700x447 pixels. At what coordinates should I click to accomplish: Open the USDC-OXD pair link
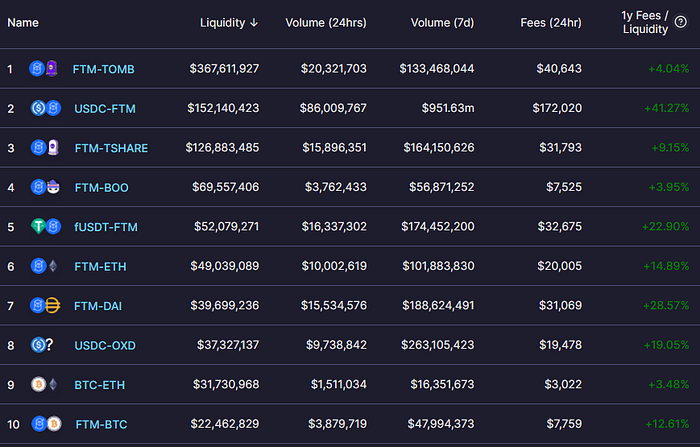click(x=105, y=346)
